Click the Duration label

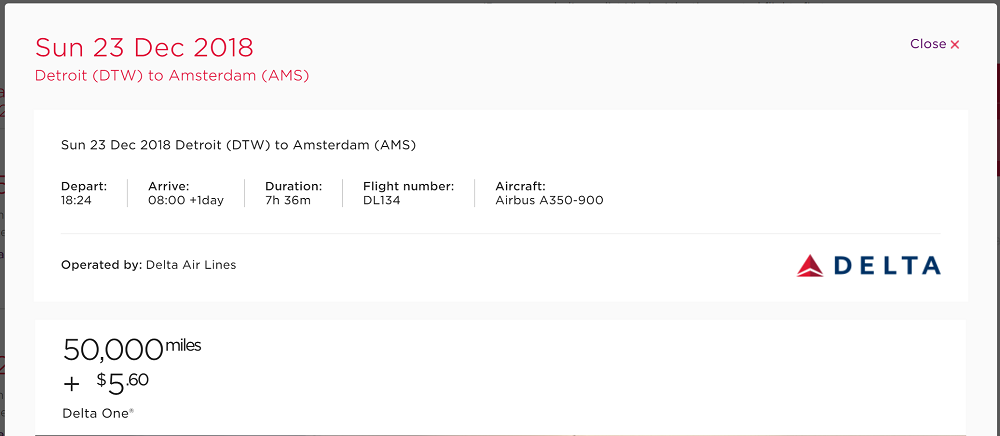pos(293,186)
